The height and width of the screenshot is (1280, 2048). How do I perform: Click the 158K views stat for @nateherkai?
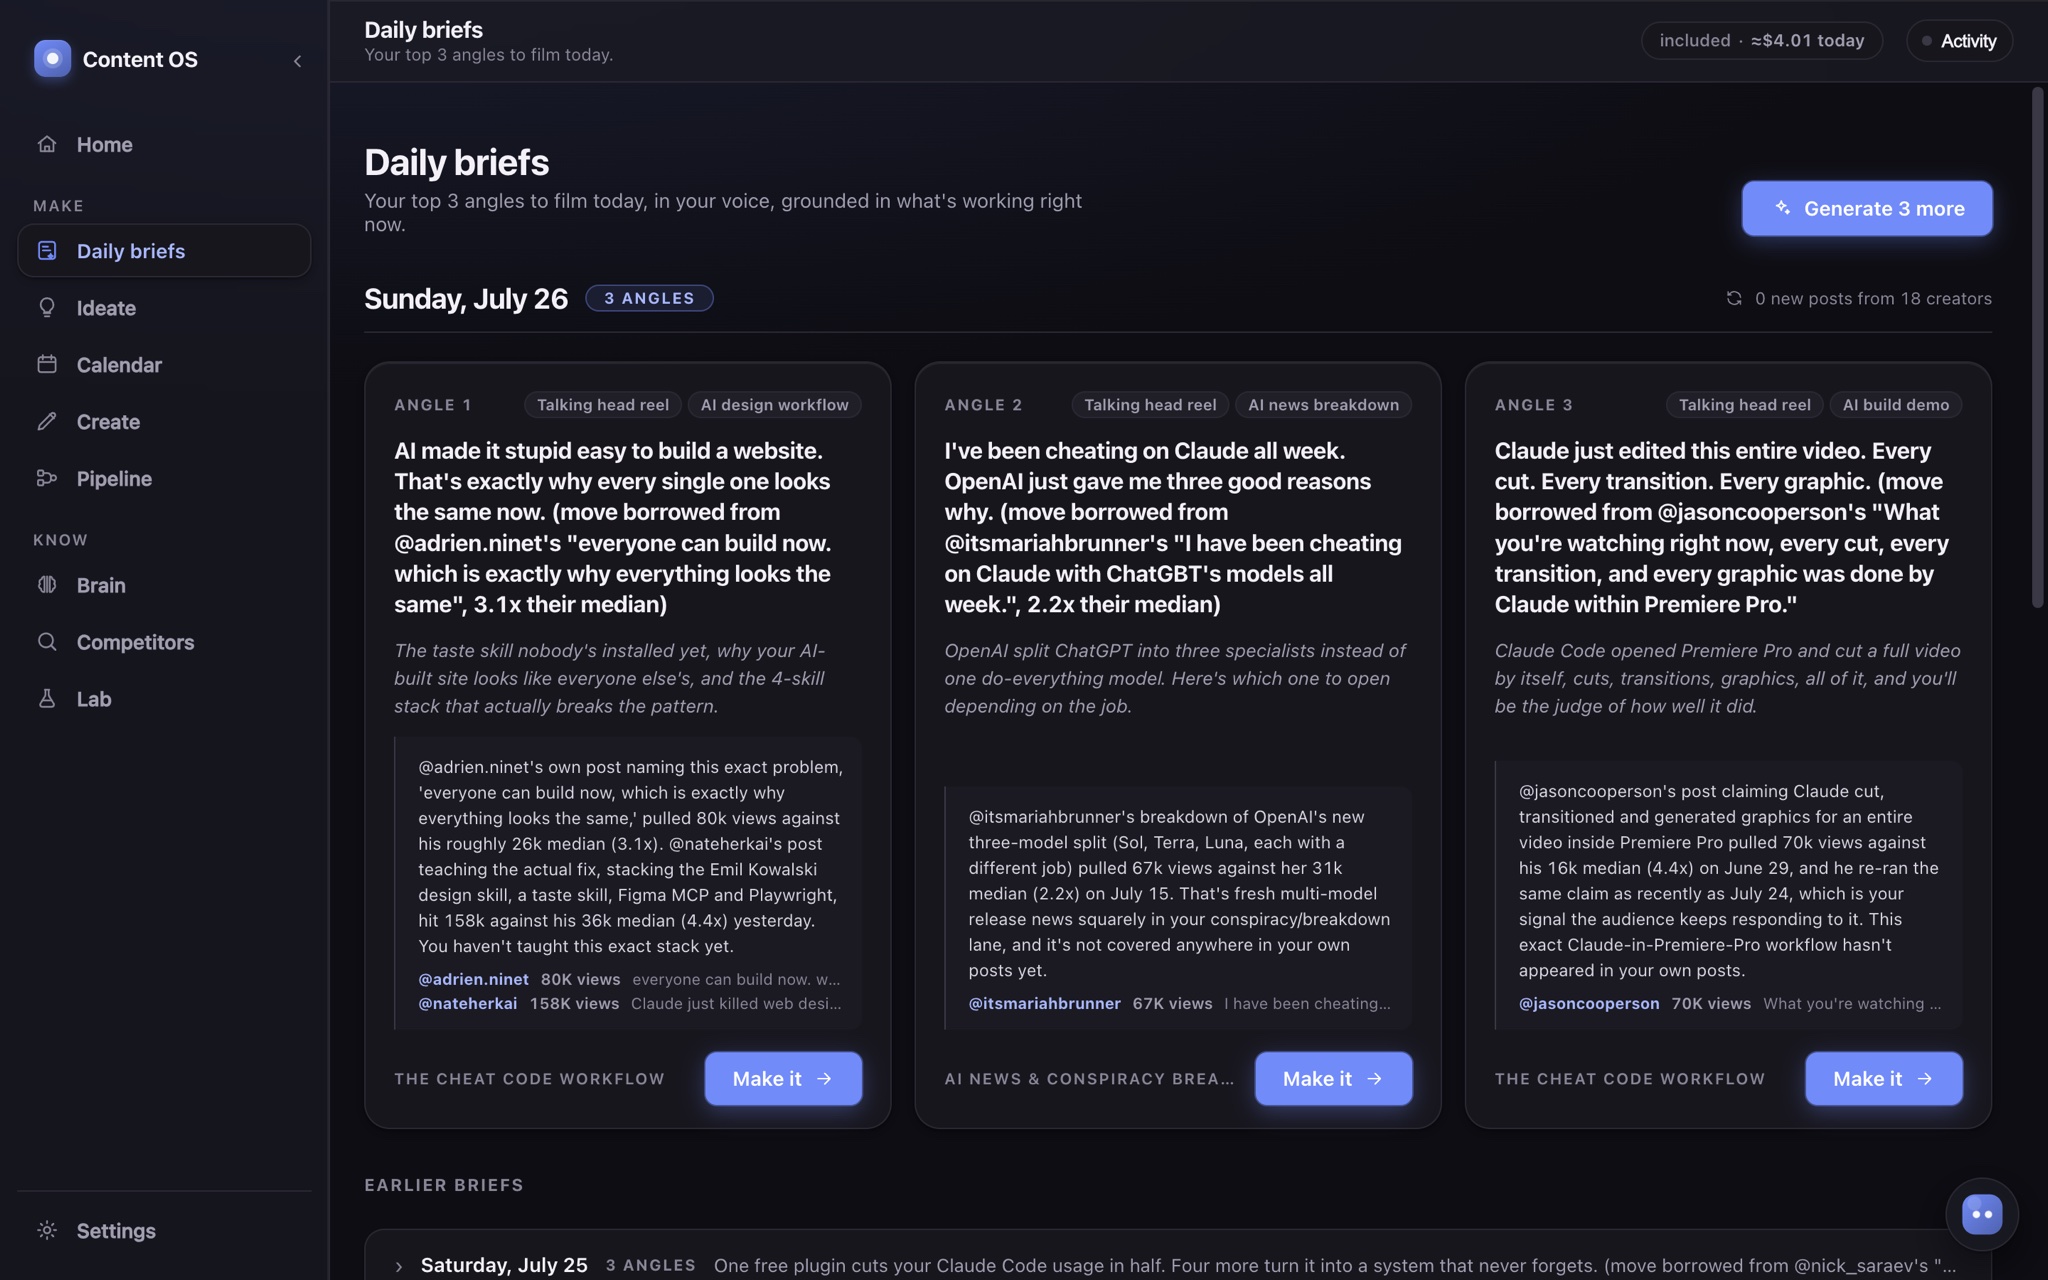[x=574, y=1003]
